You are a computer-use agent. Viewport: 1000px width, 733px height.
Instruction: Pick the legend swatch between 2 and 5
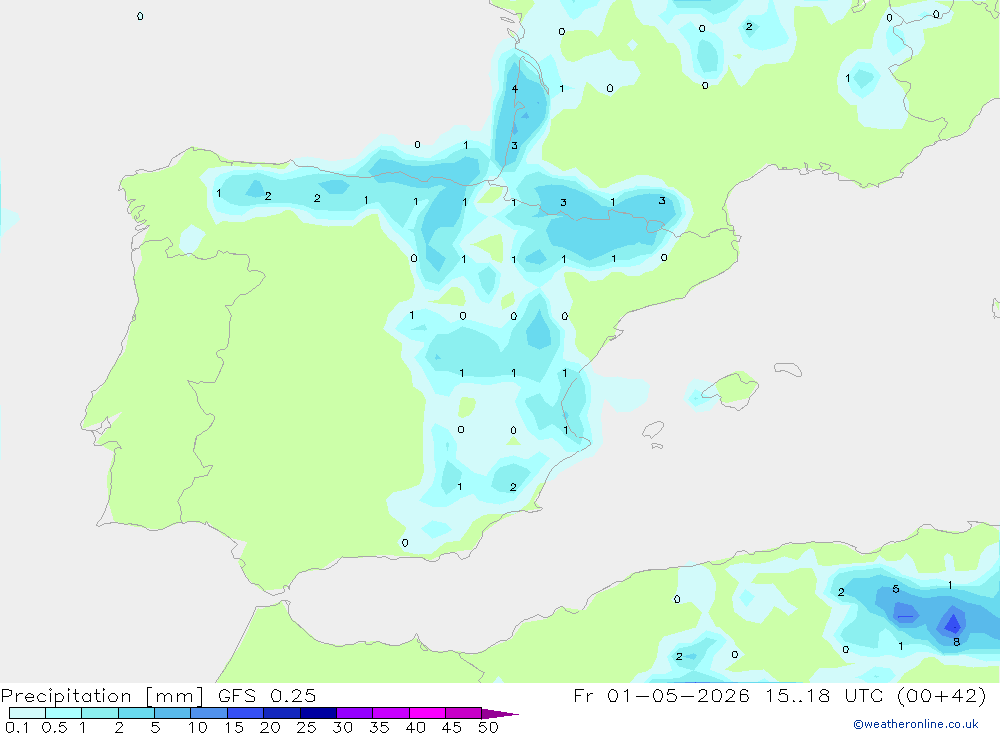136,713
